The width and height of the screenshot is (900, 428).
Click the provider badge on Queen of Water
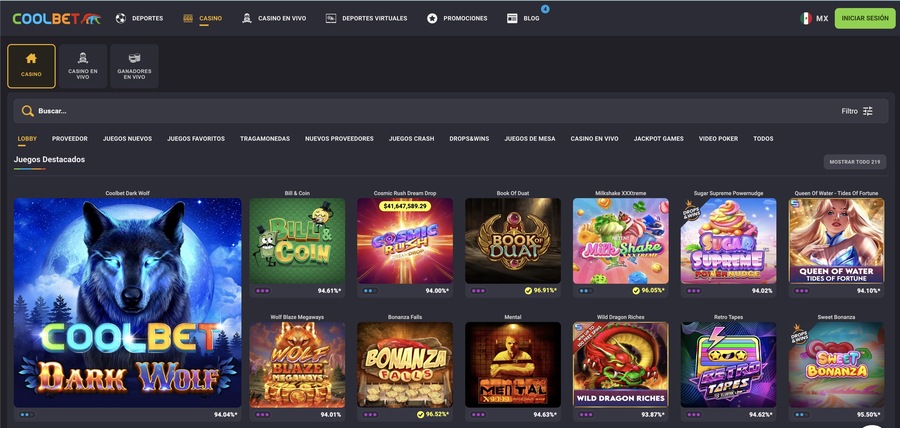pos(795,204)
